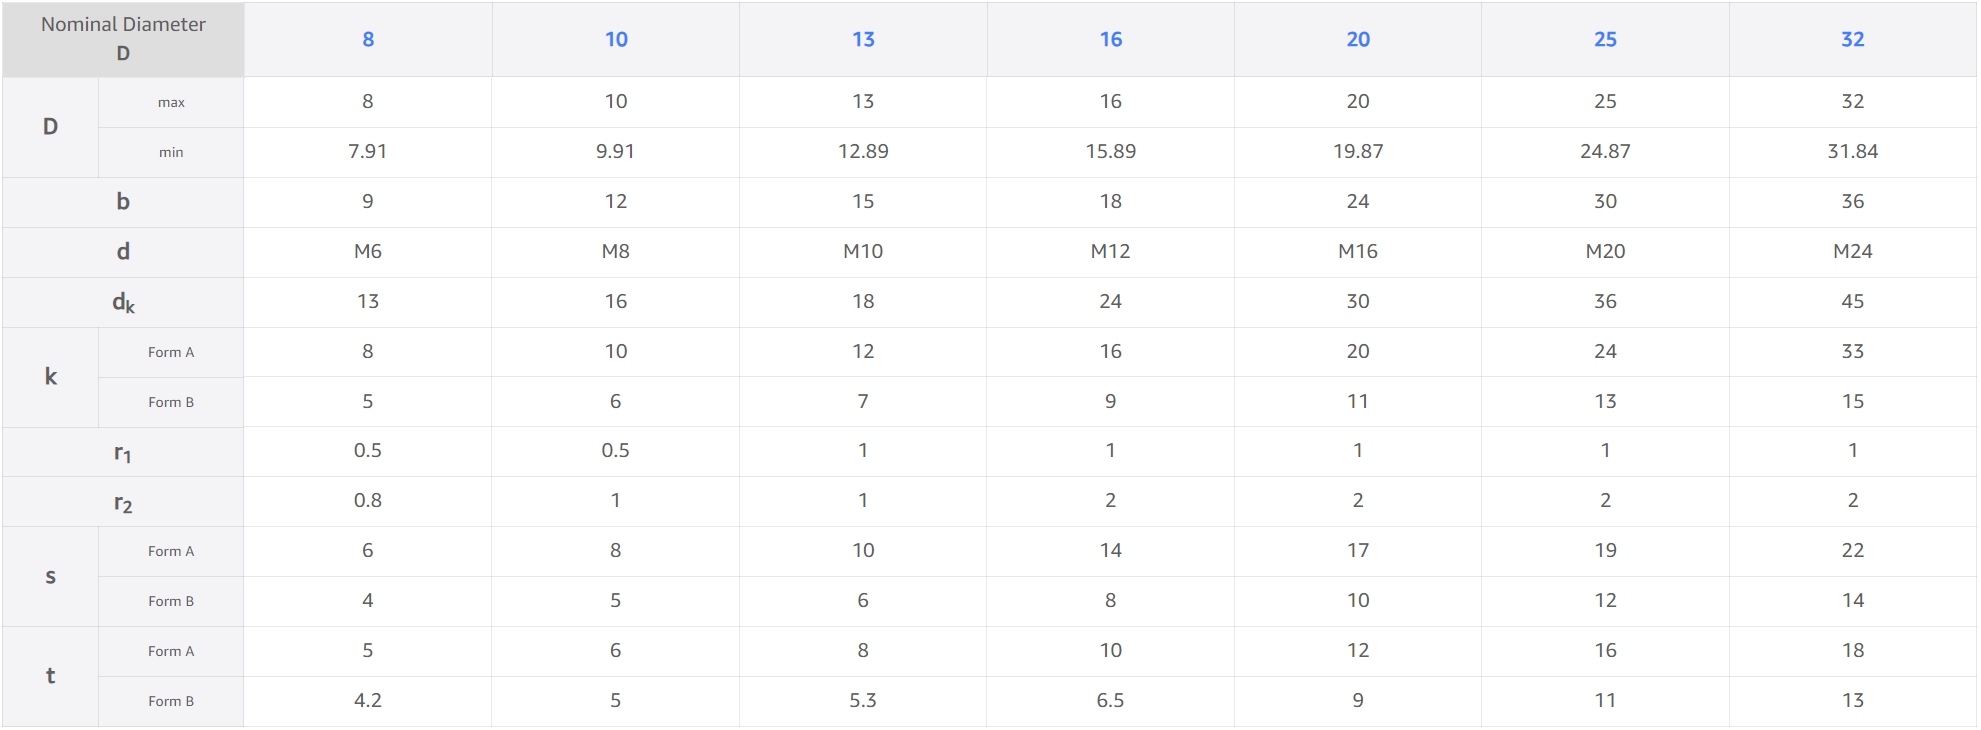Screen dimensions: 1981x730
Task: Select the dk row label
Action: click(123, 302)
